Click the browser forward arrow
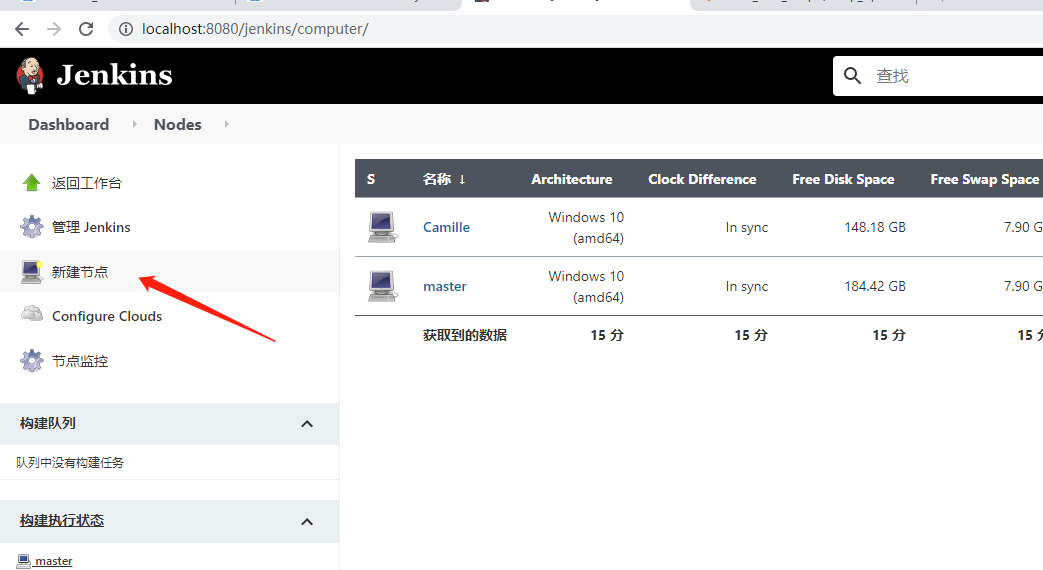Image resolution: width=1043 pixels, height=570 pixels. (54, 29)
